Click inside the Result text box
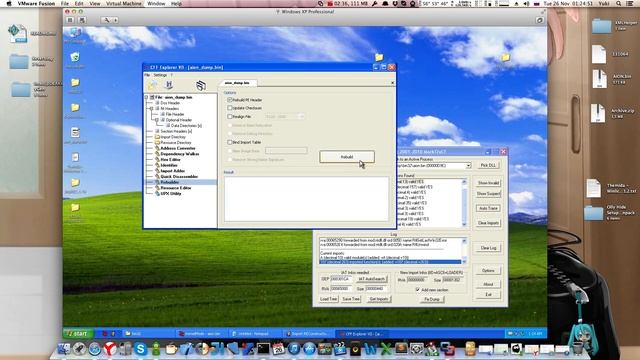This screenshot has height=360, width=640. tap(306, 199)
